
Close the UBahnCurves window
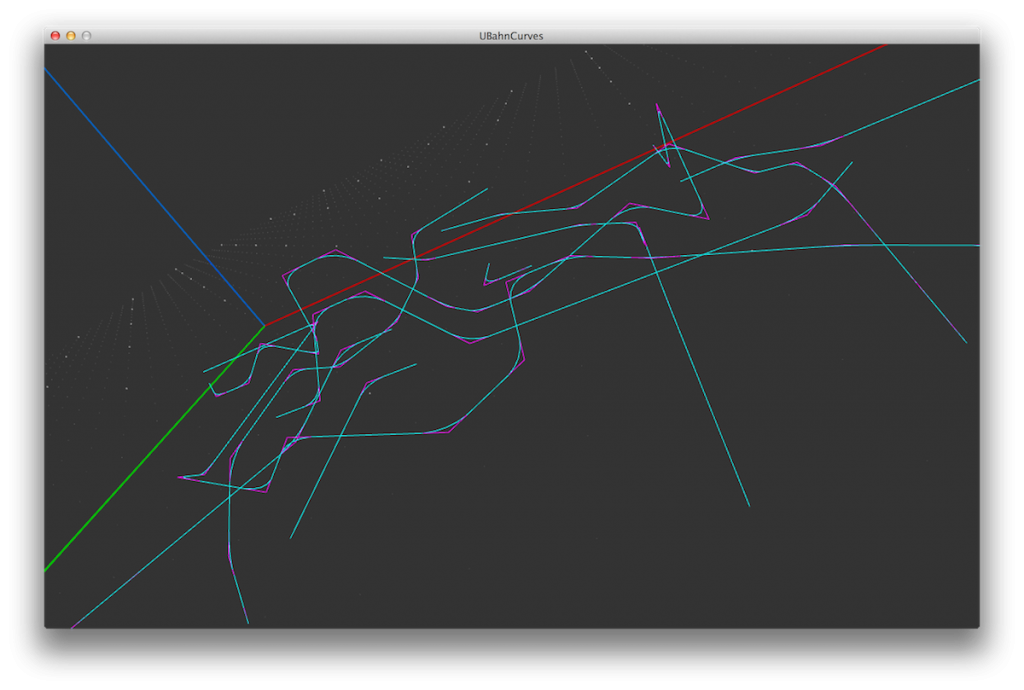point(56,36)
